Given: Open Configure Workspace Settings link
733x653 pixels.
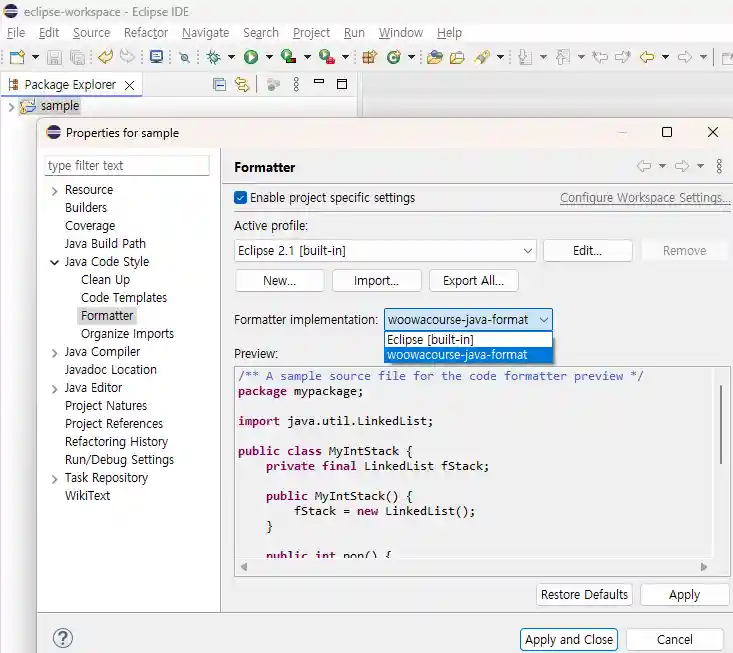Looking at the screenshot, I should 645,198.
